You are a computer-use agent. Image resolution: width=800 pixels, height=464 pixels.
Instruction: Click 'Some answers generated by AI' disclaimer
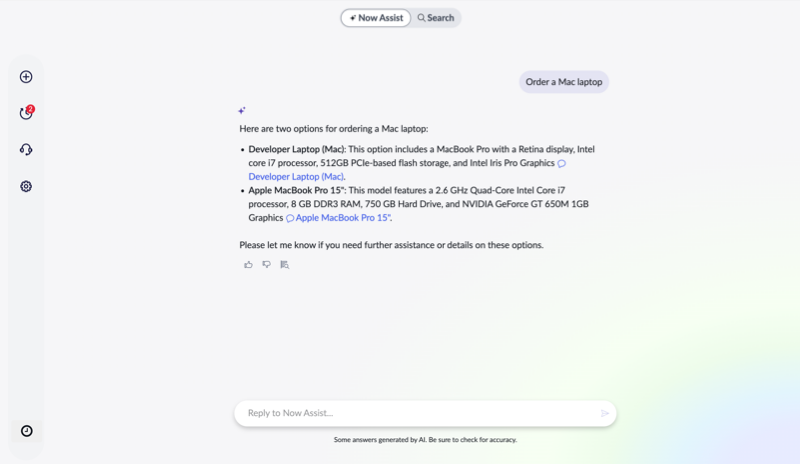coord(425,439)
